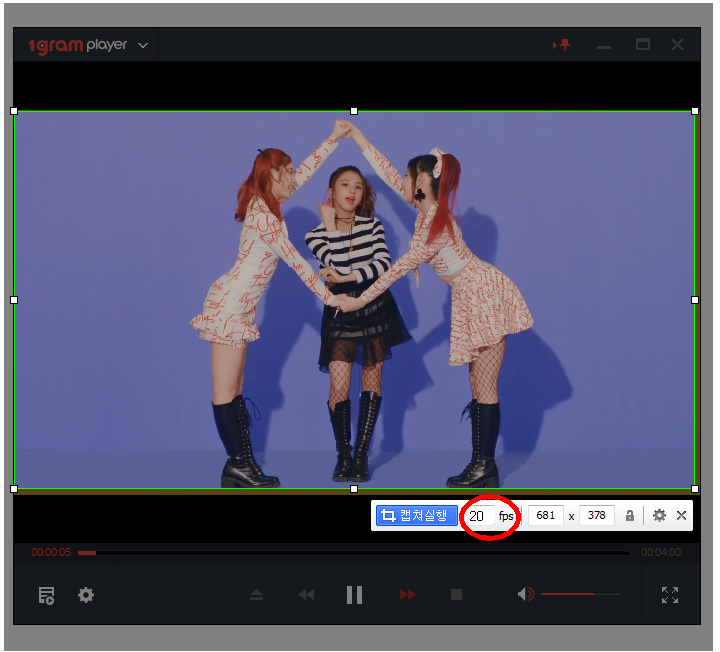Click top-right capture selection handle
This screenshot has width=720, height=652.
click(x=695, y=111)
